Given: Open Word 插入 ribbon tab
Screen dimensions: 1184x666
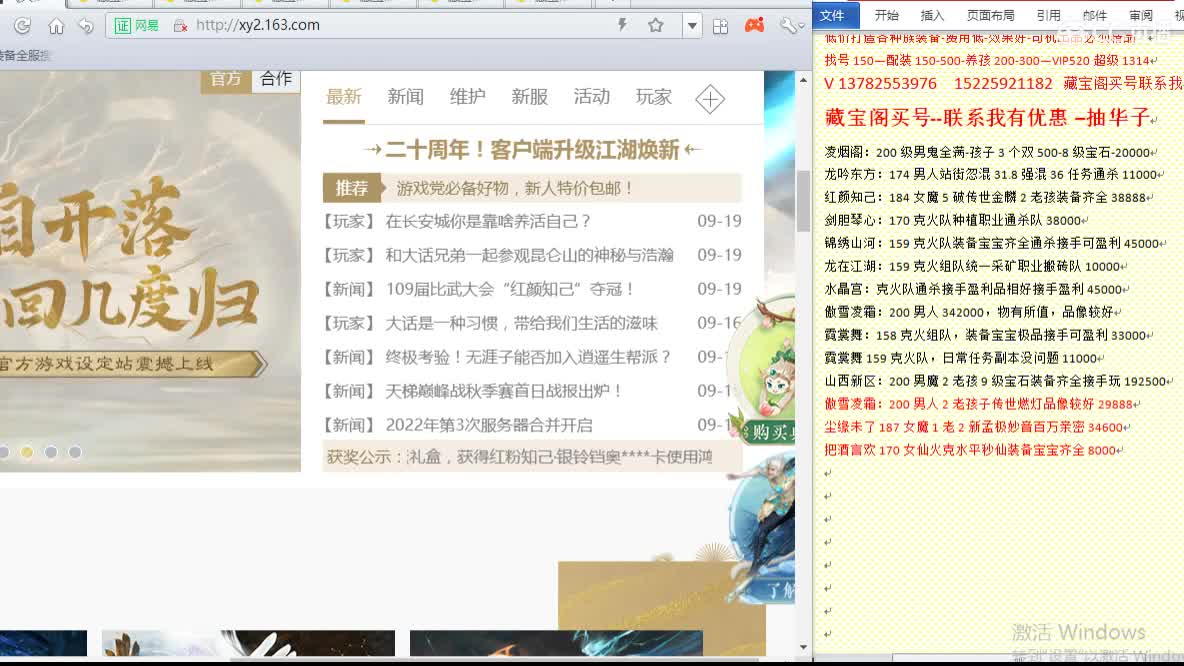Looking at the screenshot, I should (933, 15).
